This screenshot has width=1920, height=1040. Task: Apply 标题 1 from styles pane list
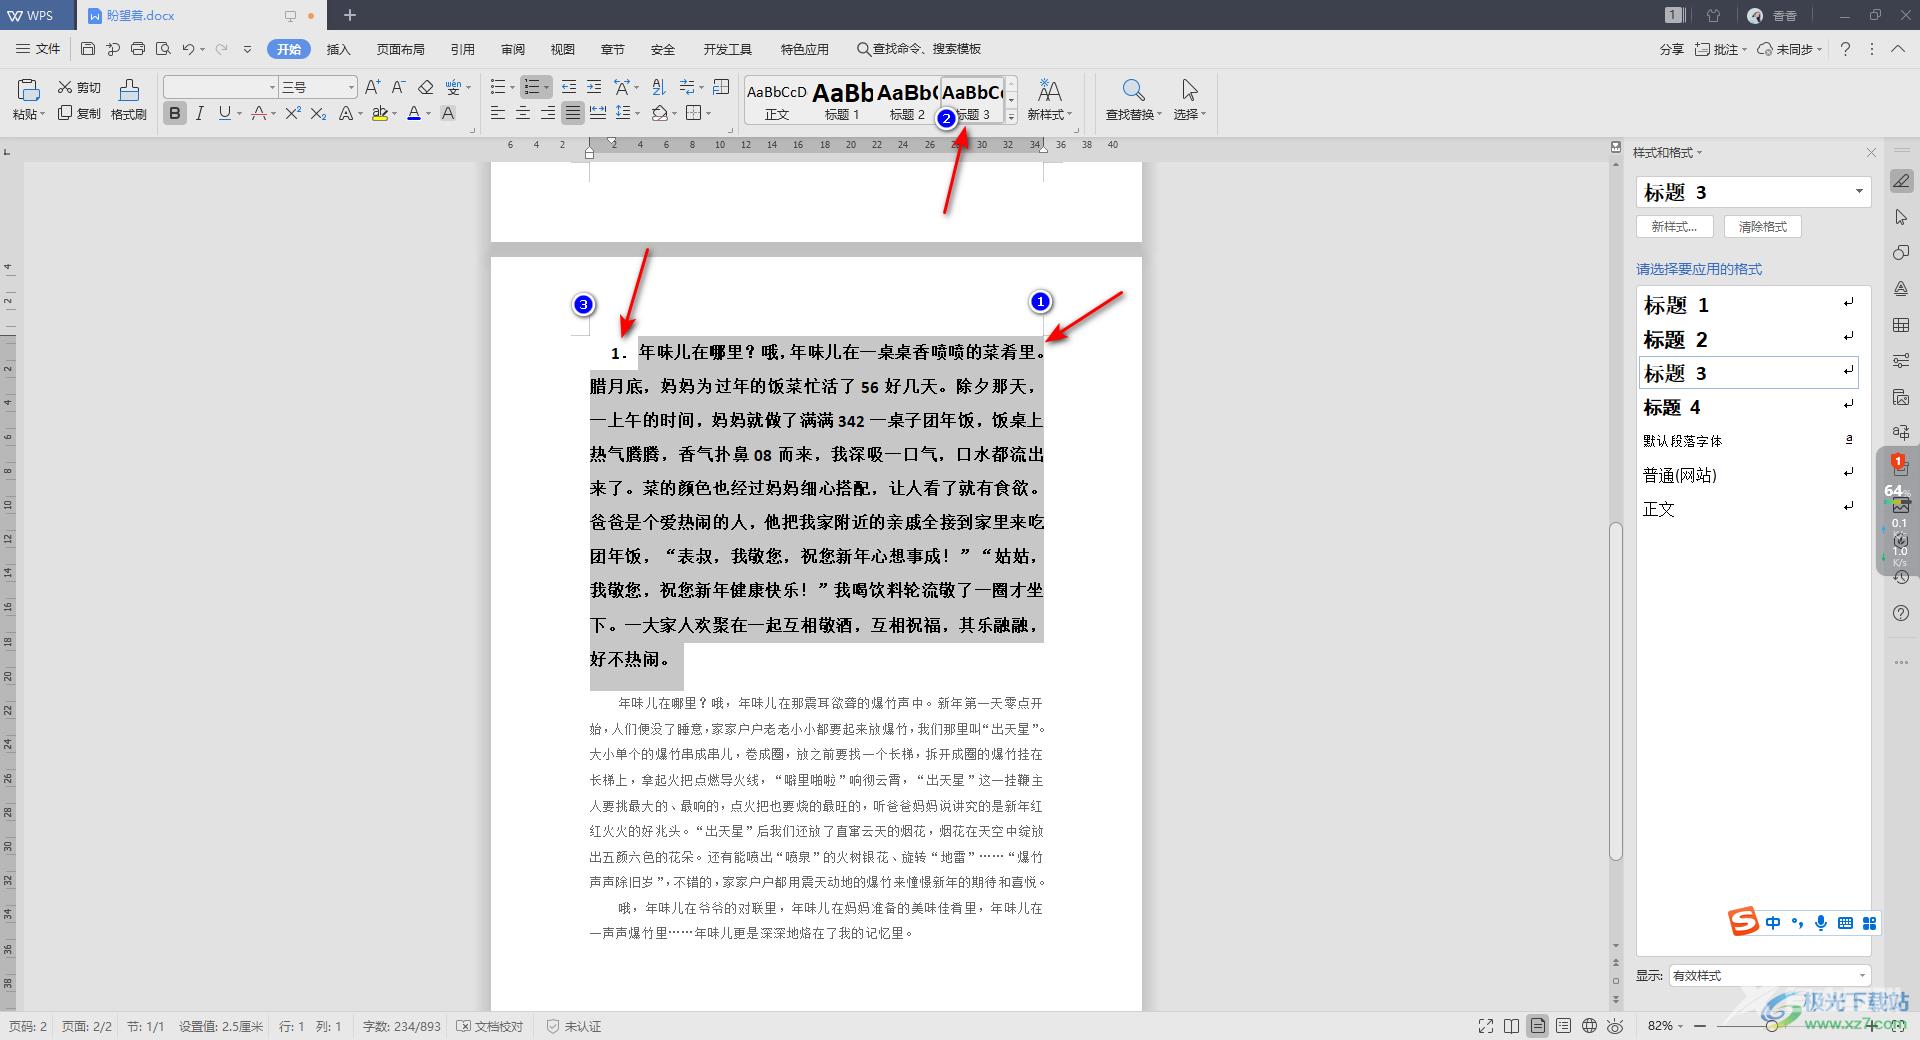coord(1748,305)
